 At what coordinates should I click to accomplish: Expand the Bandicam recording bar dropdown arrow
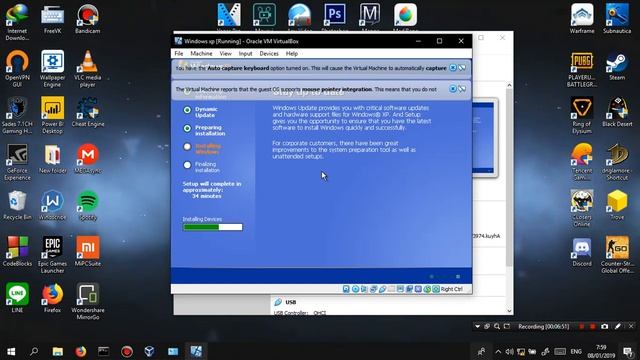477,327
